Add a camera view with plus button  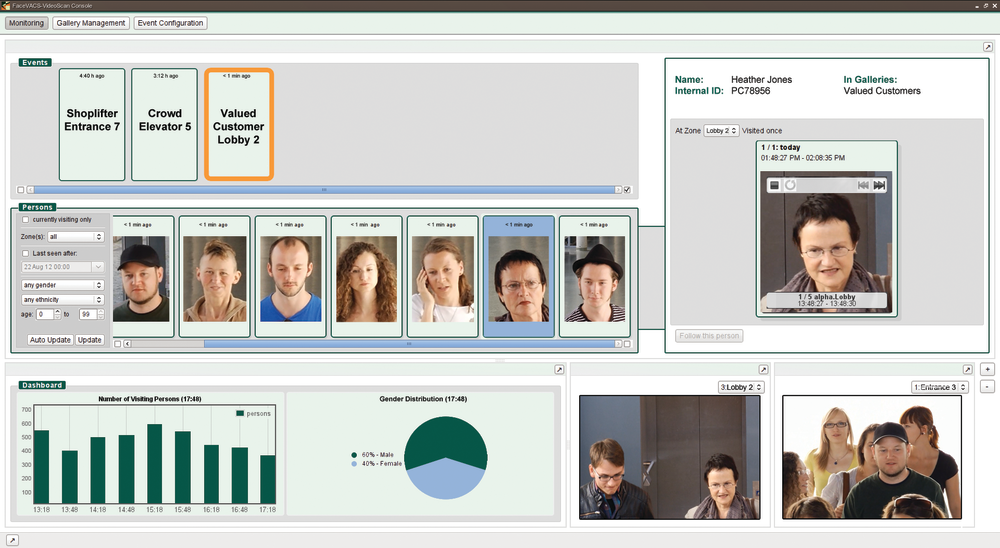988,369
